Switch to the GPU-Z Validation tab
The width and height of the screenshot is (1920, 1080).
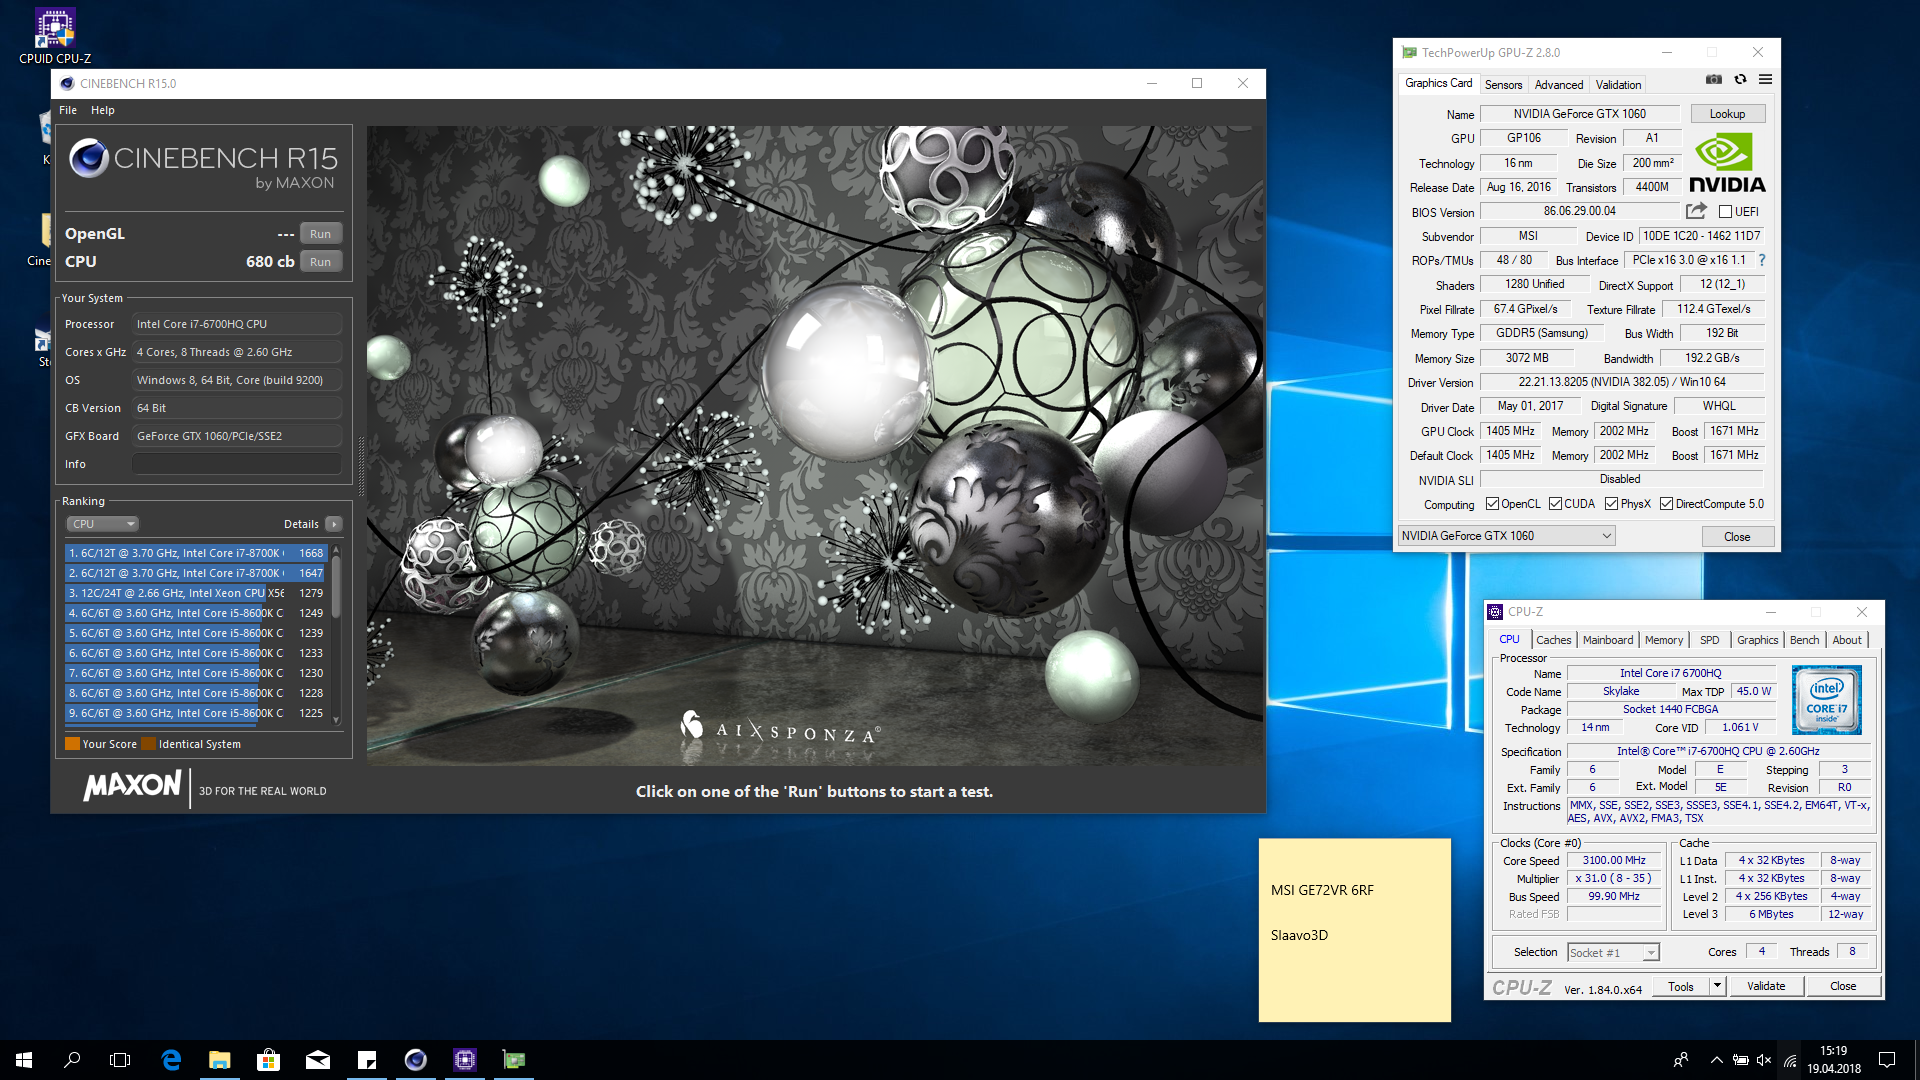click(1618, 85)
